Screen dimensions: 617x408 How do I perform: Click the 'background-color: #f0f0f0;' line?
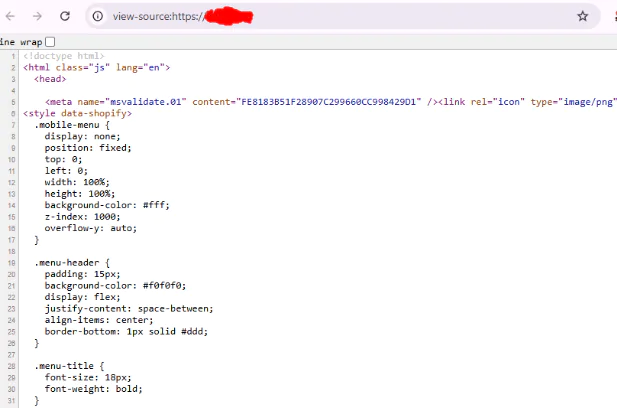point(115,286)
